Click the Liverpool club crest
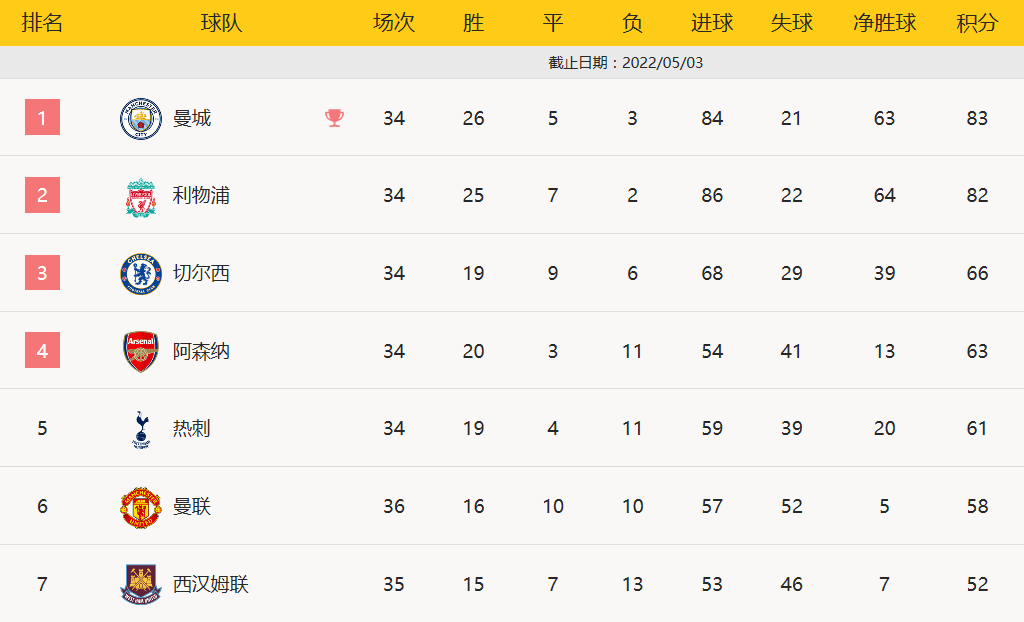 [x=141, y=197]
